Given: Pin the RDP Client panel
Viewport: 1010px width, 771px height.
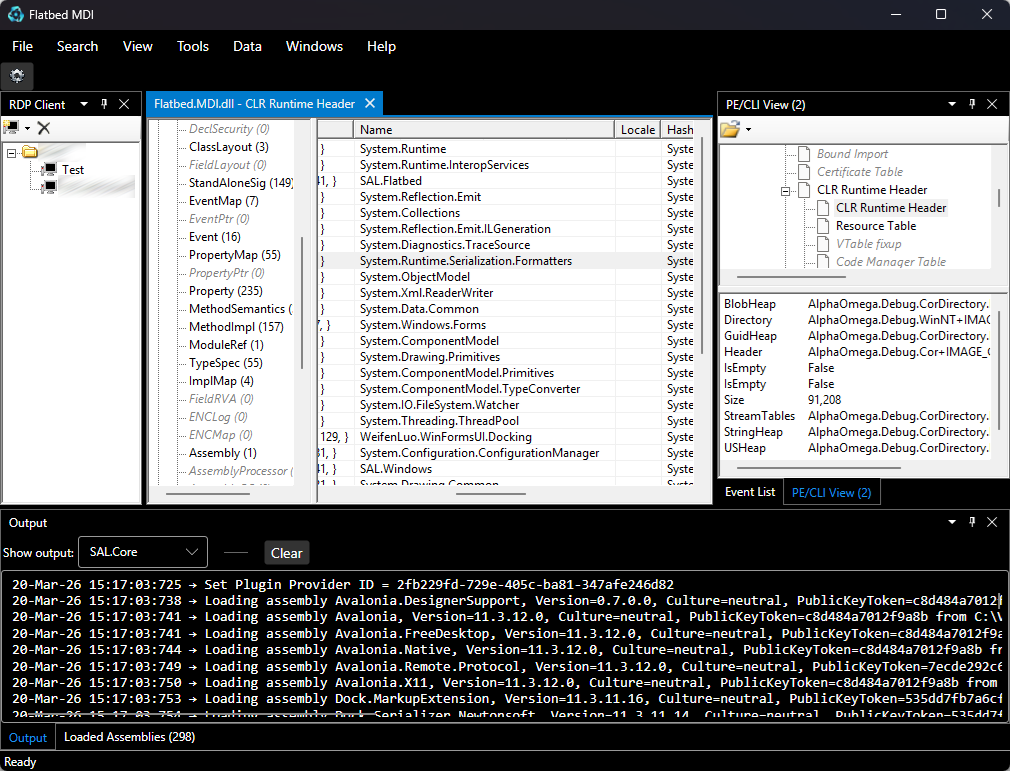Looking at the screenshot, I should [x=104, y=104].
